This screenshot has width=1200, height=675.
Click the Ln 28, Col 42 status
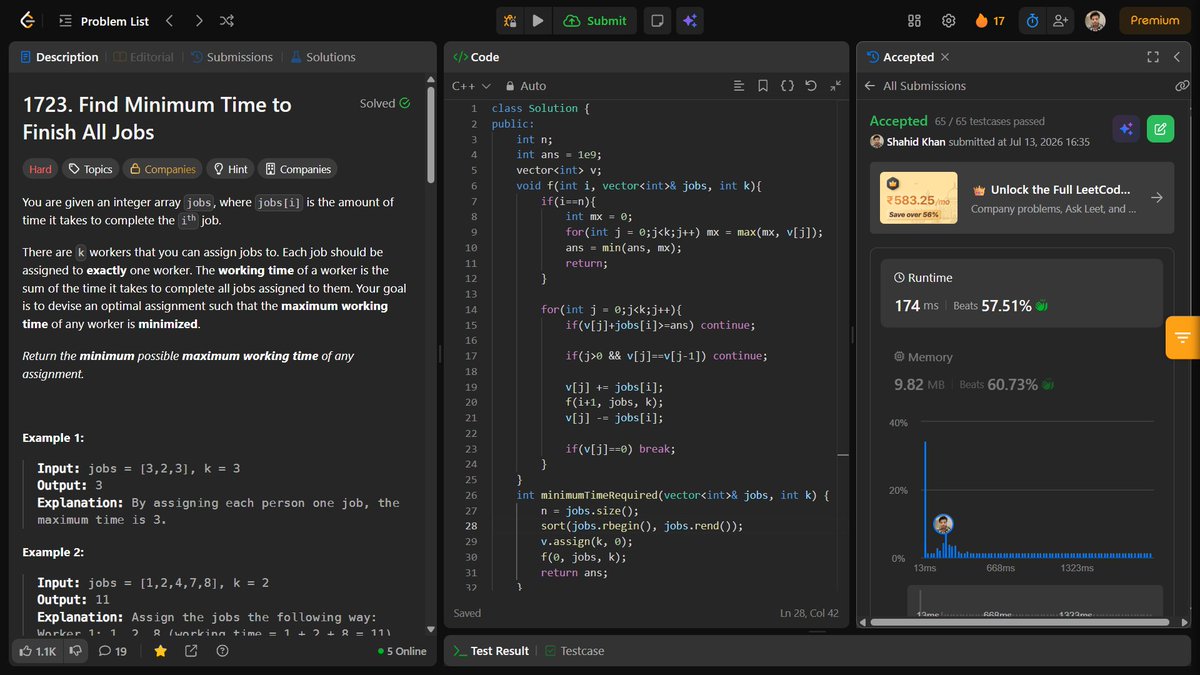(809, 613)
